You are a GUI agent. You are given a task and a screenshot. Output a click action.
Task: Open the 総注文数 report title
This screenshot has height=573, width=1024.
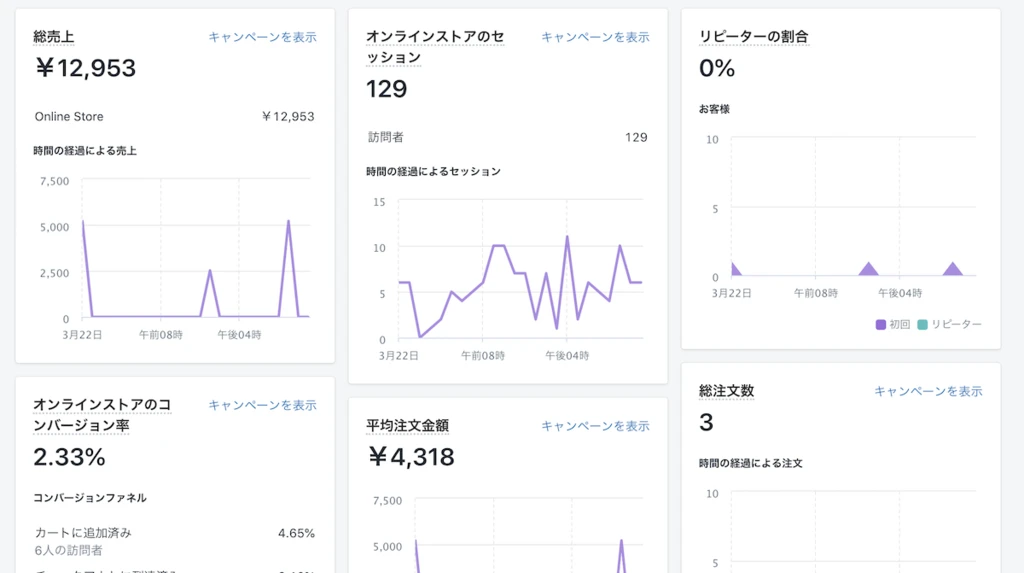(726, 391)
